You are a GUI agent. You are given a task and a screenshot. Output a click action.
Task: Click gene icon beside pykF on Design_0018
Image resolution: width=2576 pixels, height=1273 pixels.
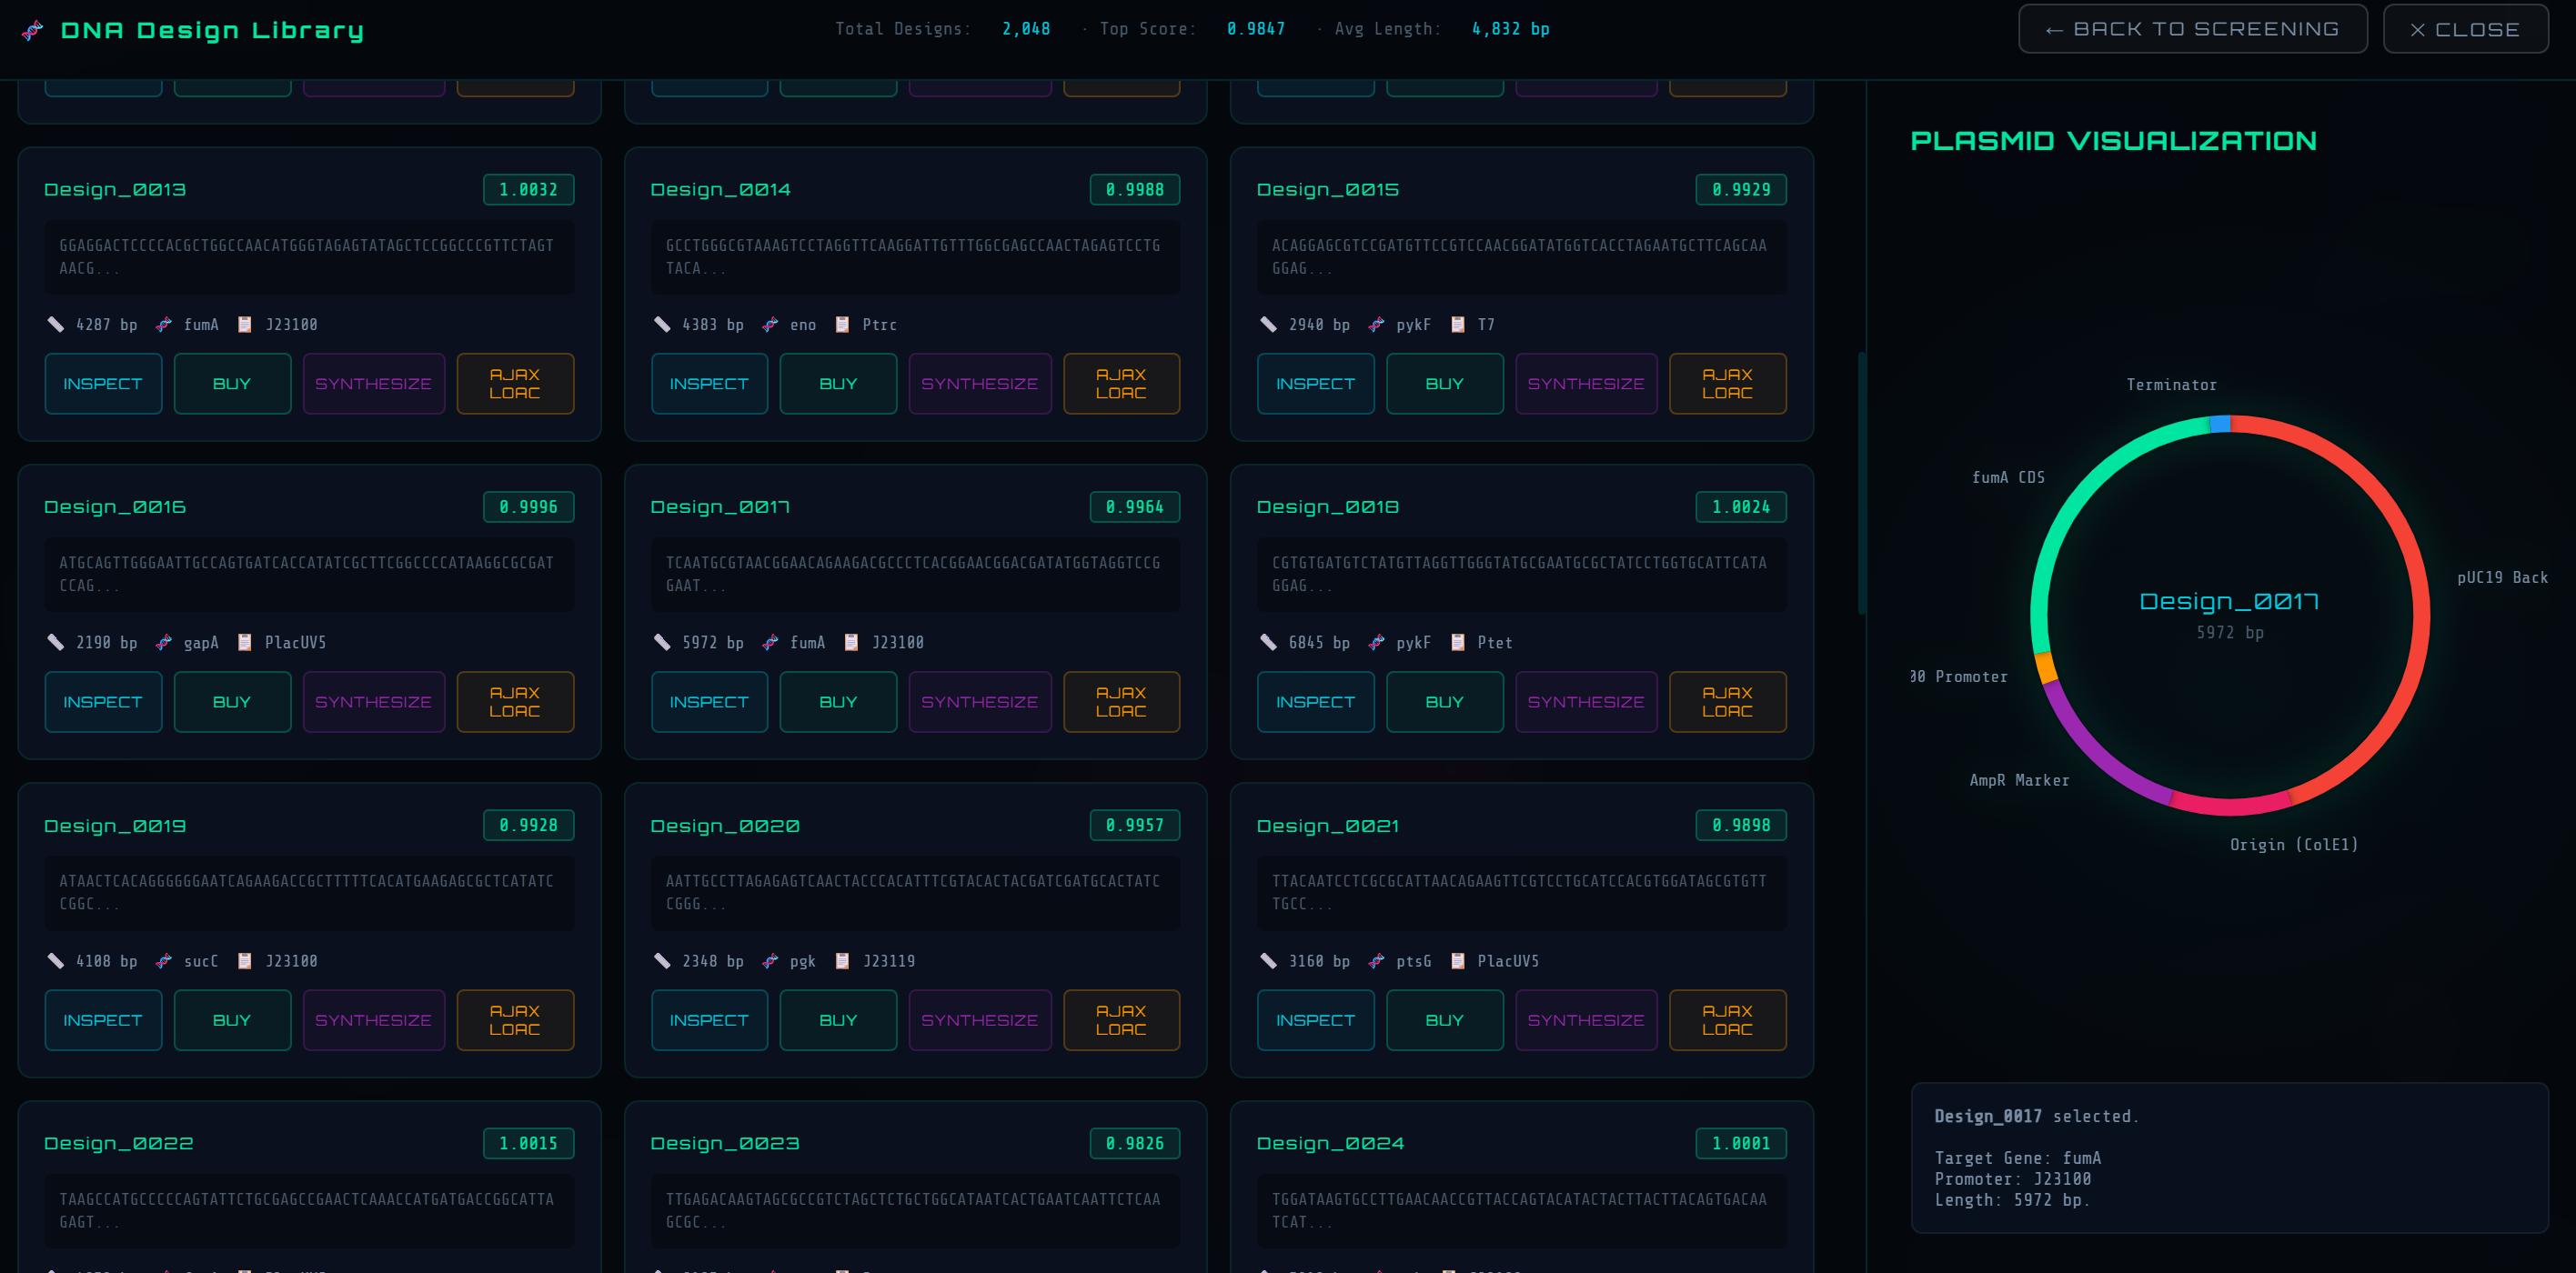[1377, 642]
